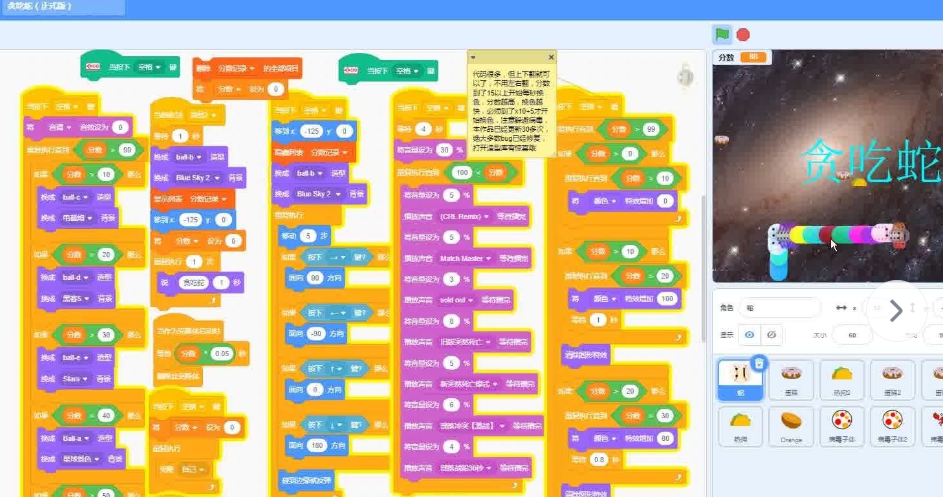Delete the selected snake sprite with trash icon
943x497 pixels.
click(759, 363)
